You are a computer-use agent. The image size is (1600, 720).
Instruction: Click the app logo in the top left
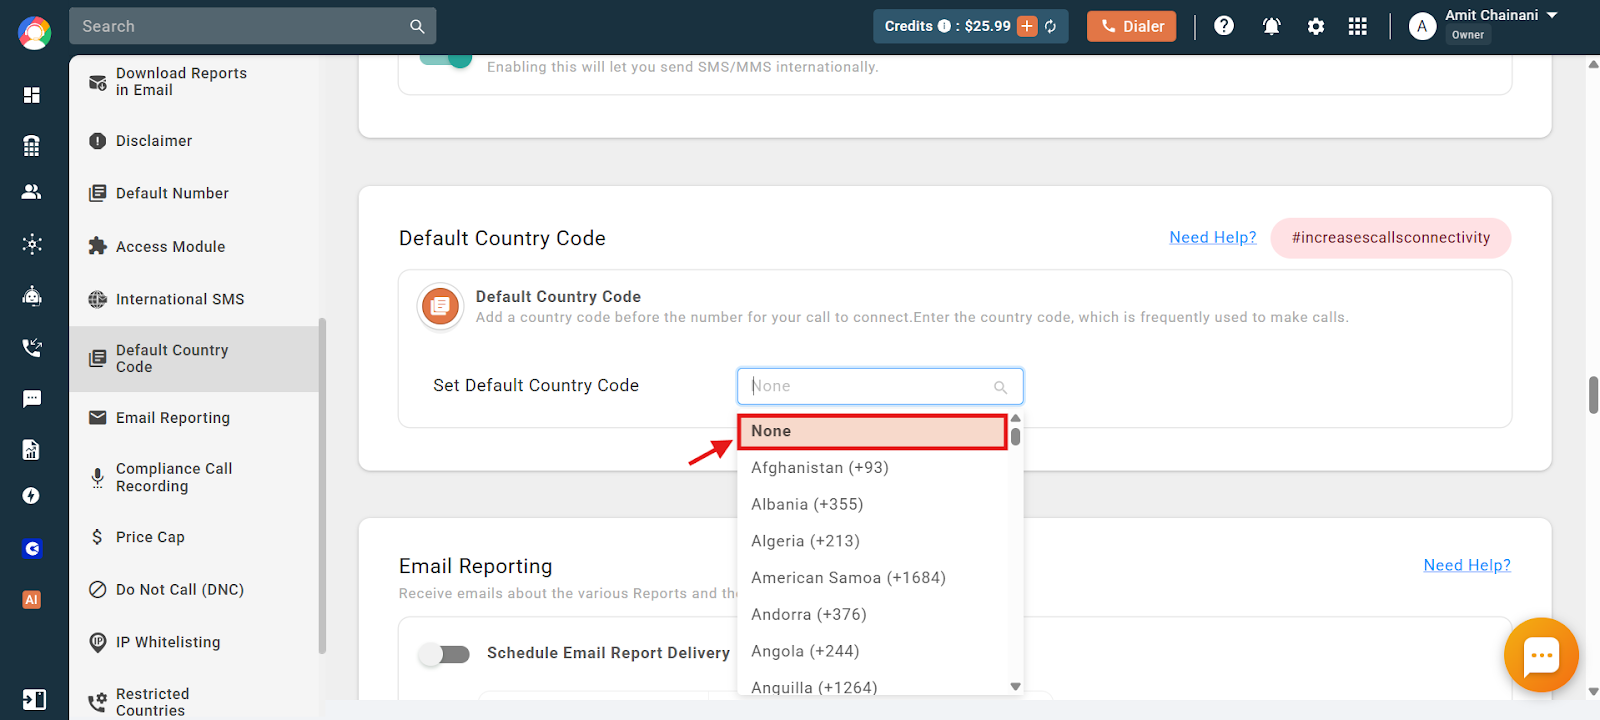34,33
